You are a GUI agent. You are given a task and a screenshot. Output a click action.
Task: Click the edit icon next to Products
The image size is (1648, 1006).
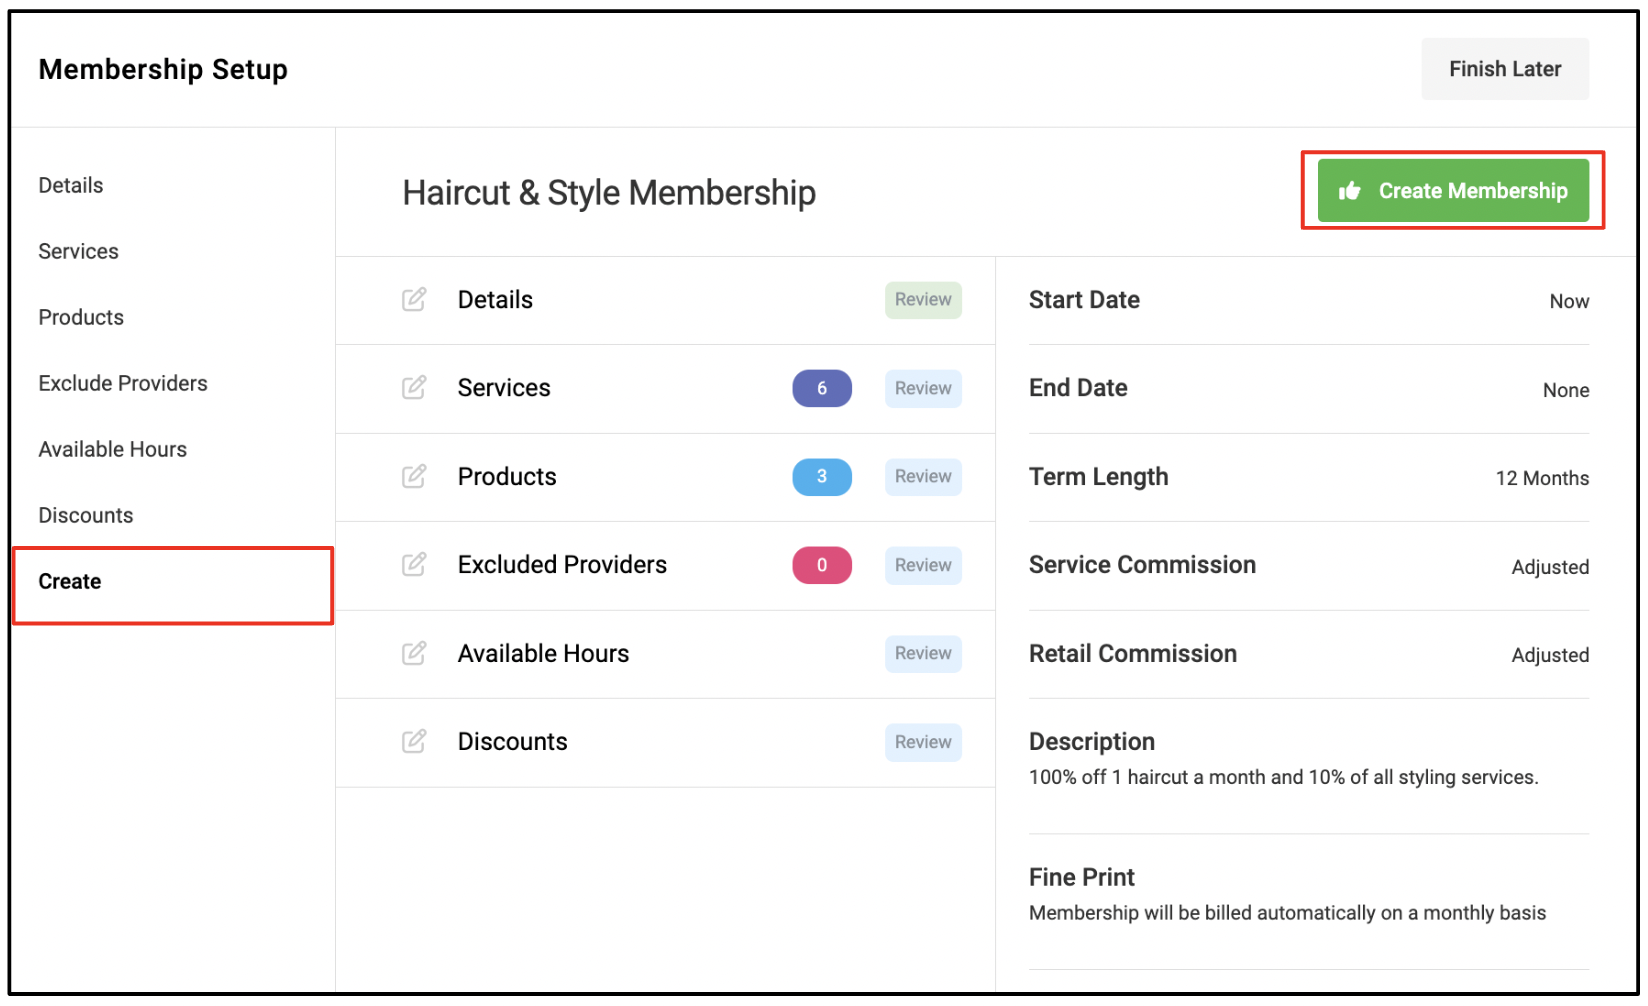coord(414,476)
